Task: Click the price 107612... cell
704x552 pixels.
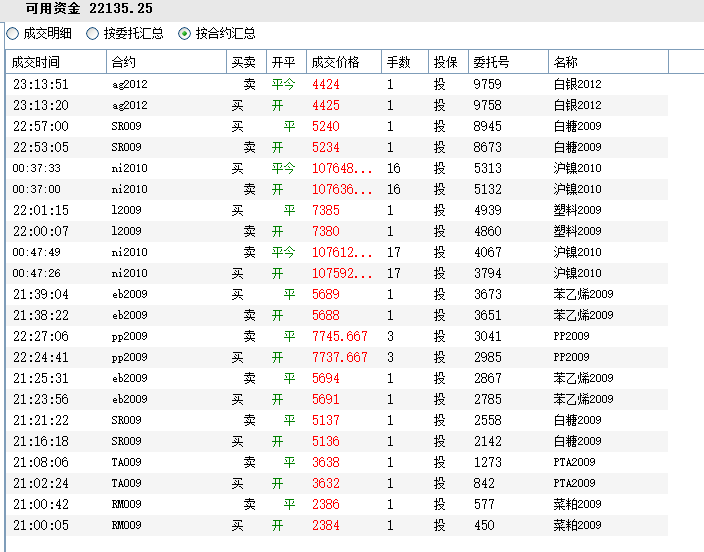Action: click(x=342, y=252)
